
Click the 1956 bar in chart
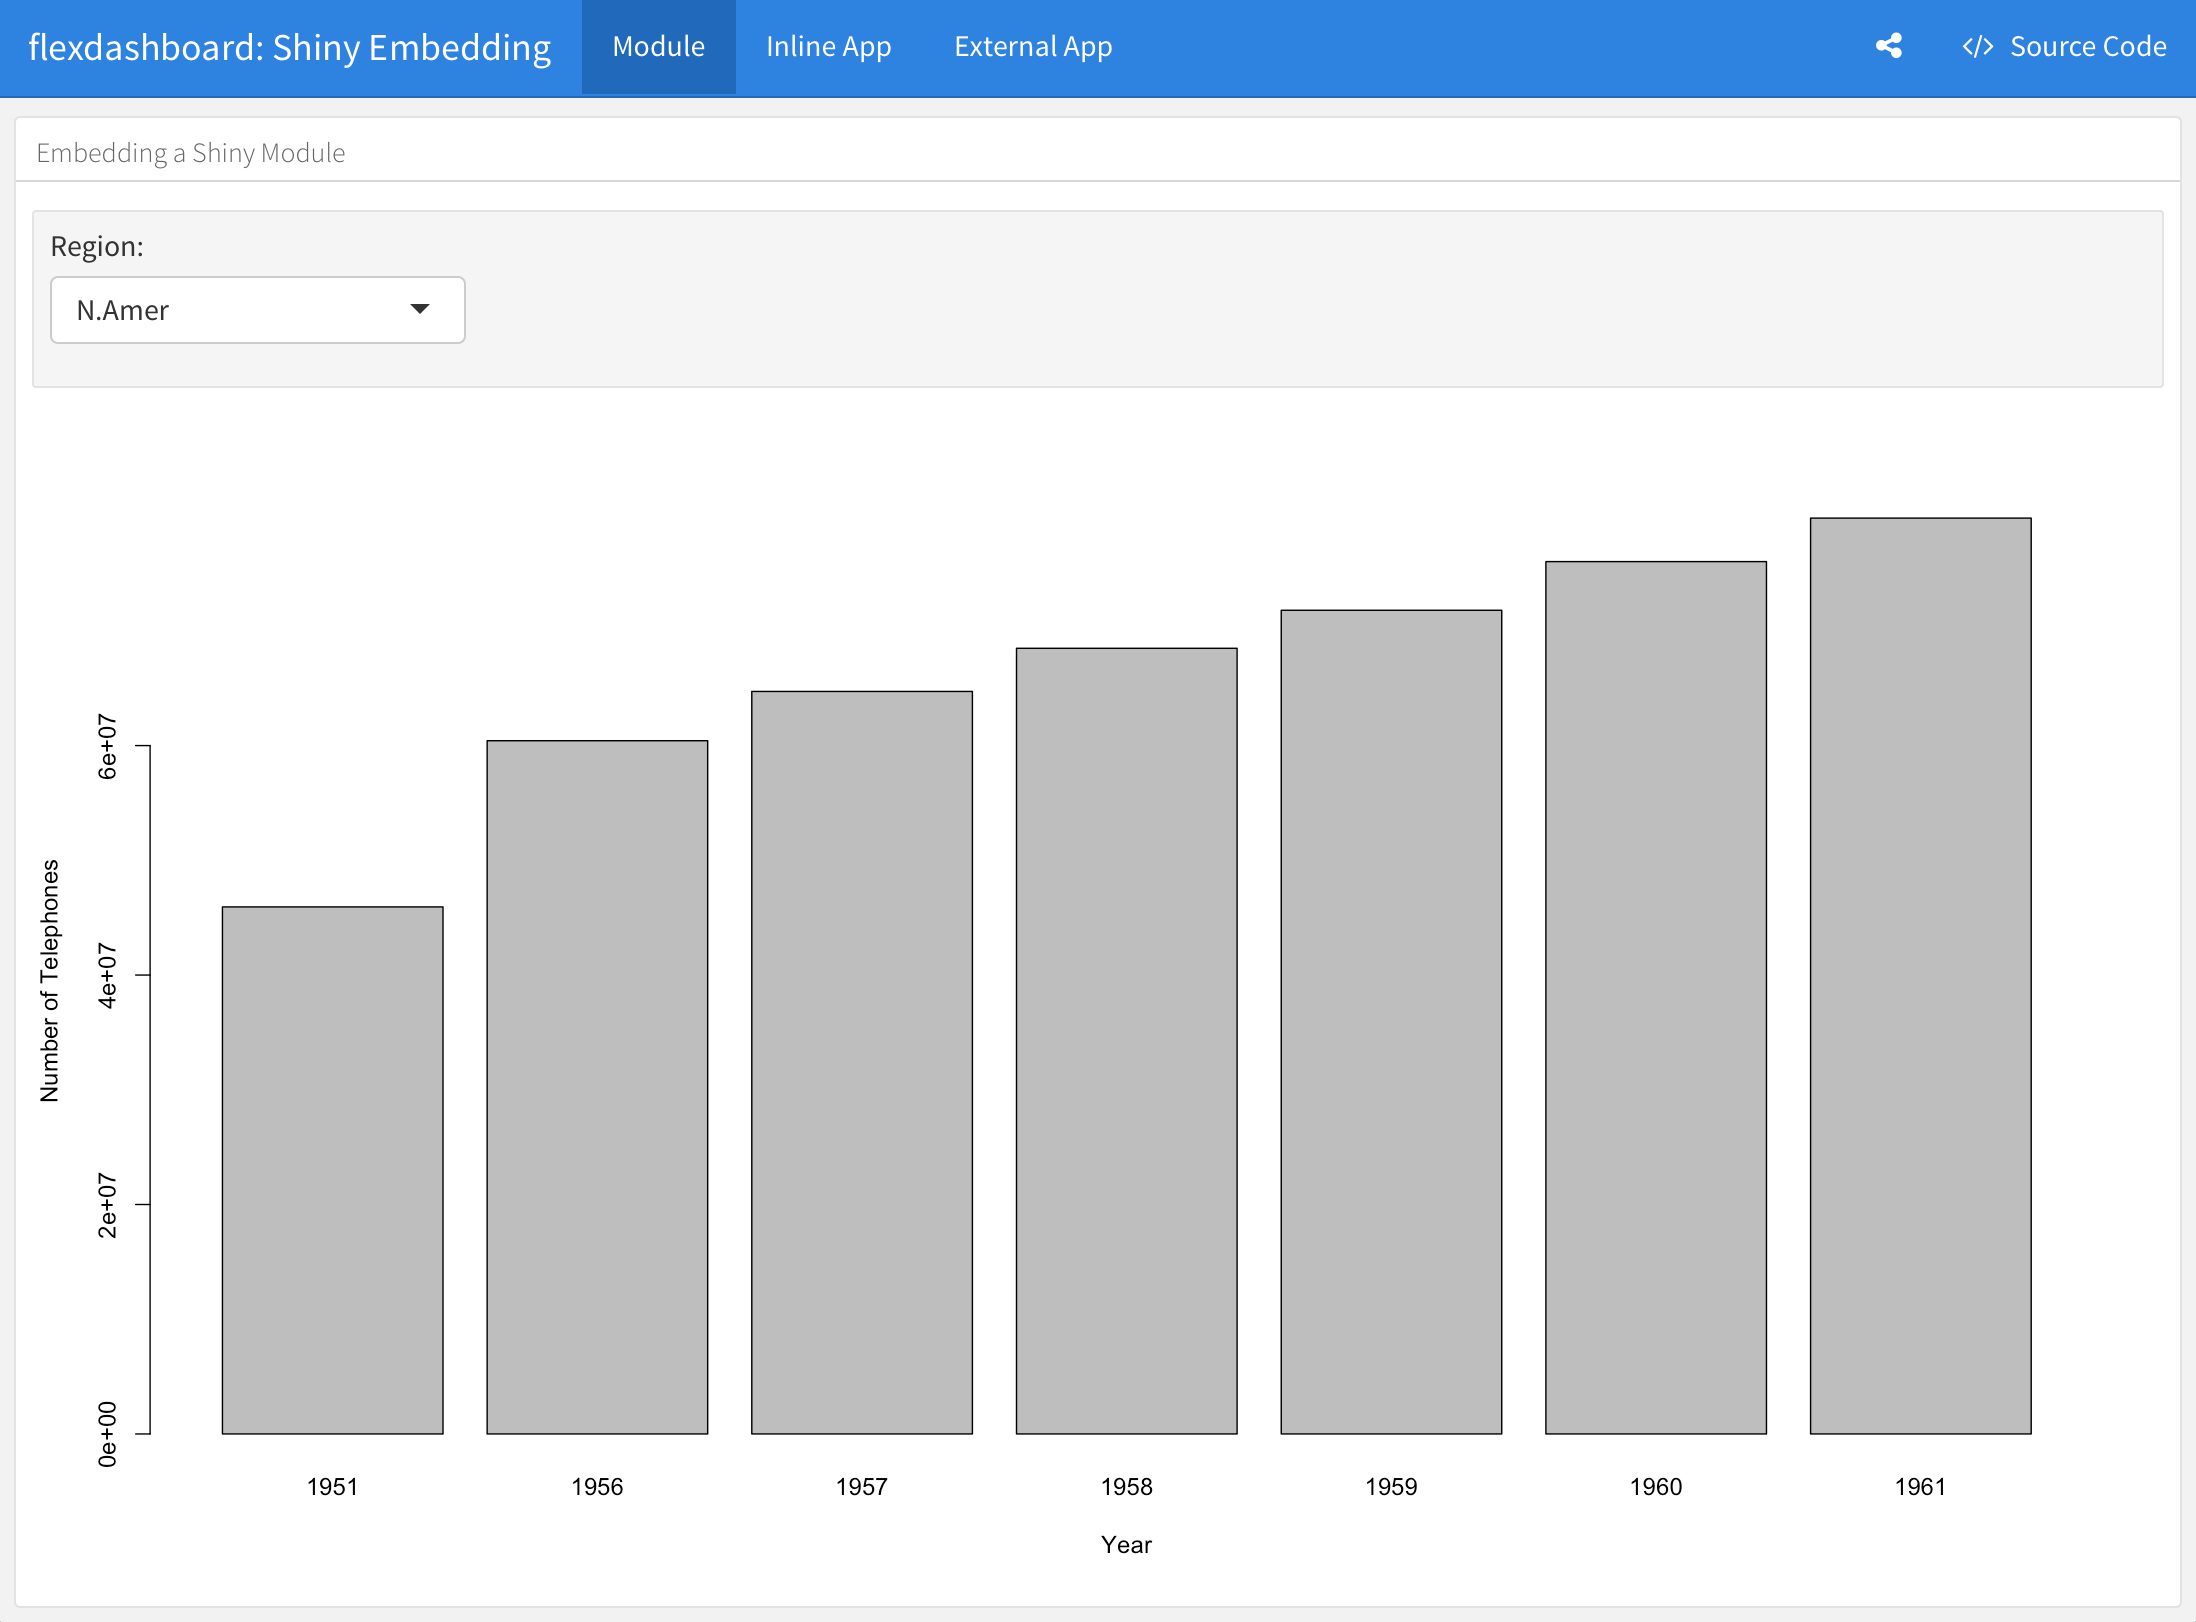[597, 1087]
